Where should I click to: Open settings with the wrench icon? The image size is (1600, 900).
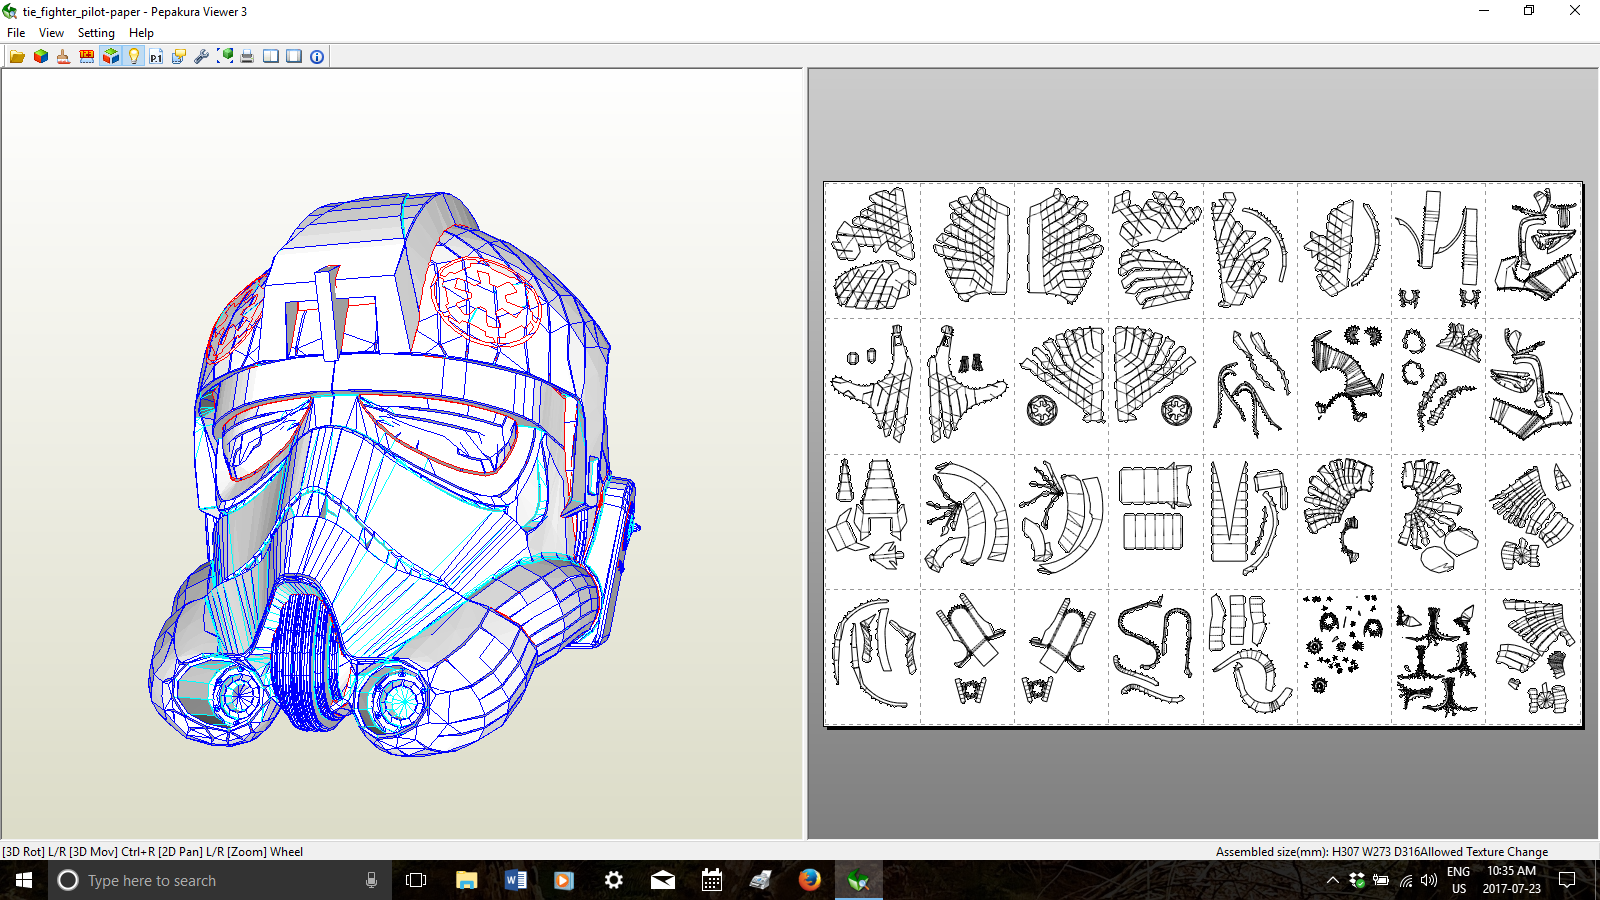(201, 57)
